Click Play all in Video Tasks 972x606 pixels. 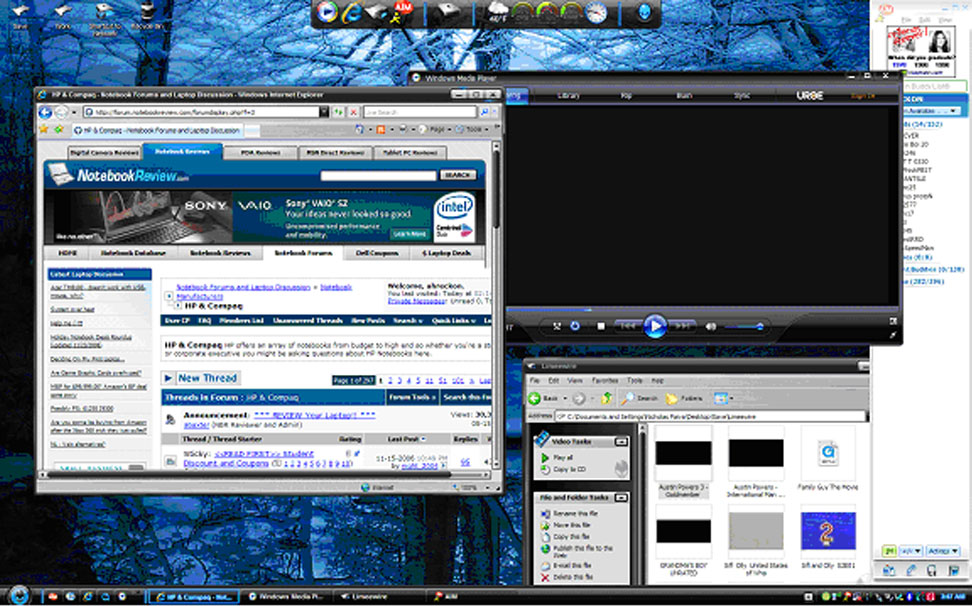[x=557, y=457]
